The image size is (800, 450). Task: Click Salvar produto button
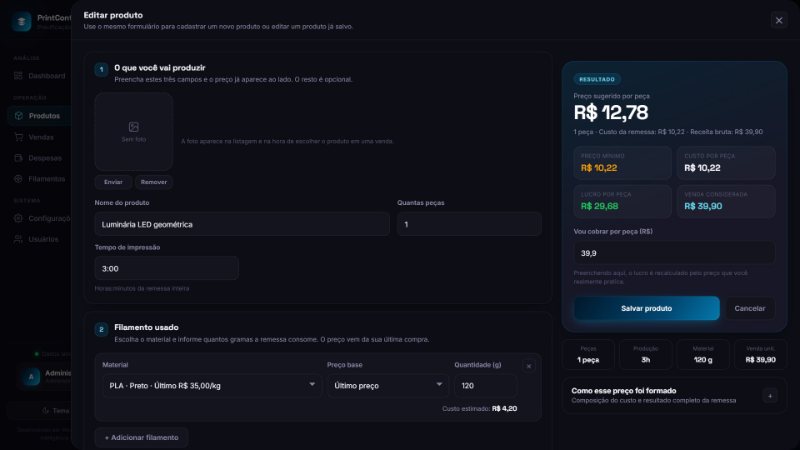click(x=646, y=308)
